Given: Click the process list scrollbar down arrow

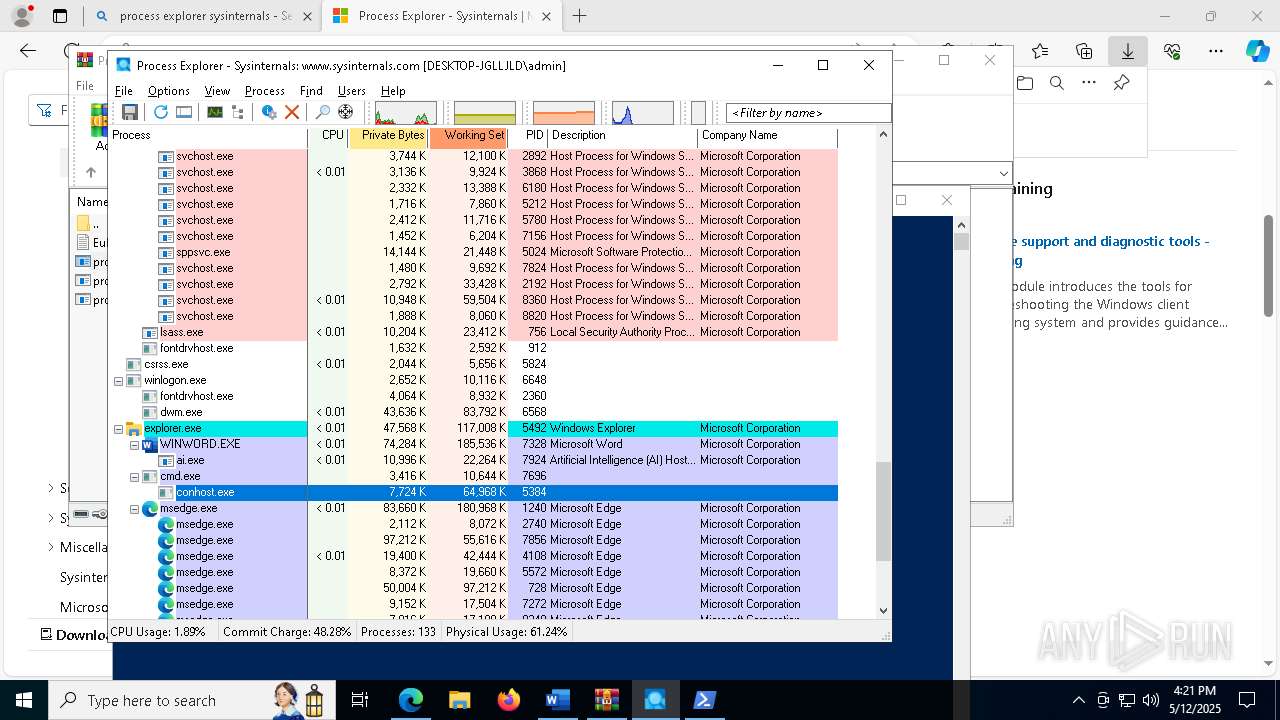Looking at the screenshot, I should tap(883, 610).
